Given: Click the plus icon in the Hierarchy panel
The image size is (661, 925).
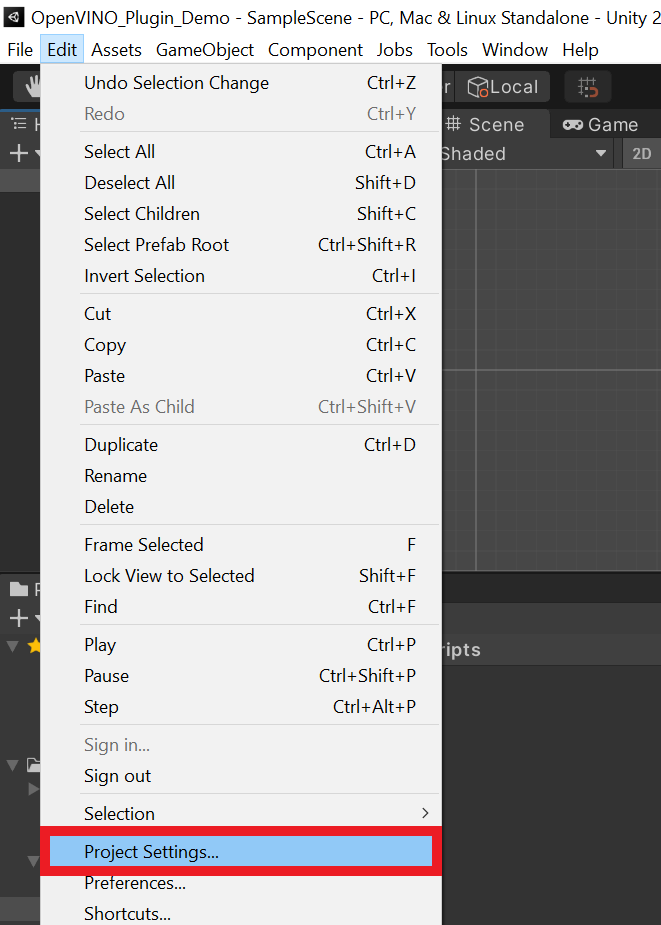Looking at the screenshot, I should point(18,154).
